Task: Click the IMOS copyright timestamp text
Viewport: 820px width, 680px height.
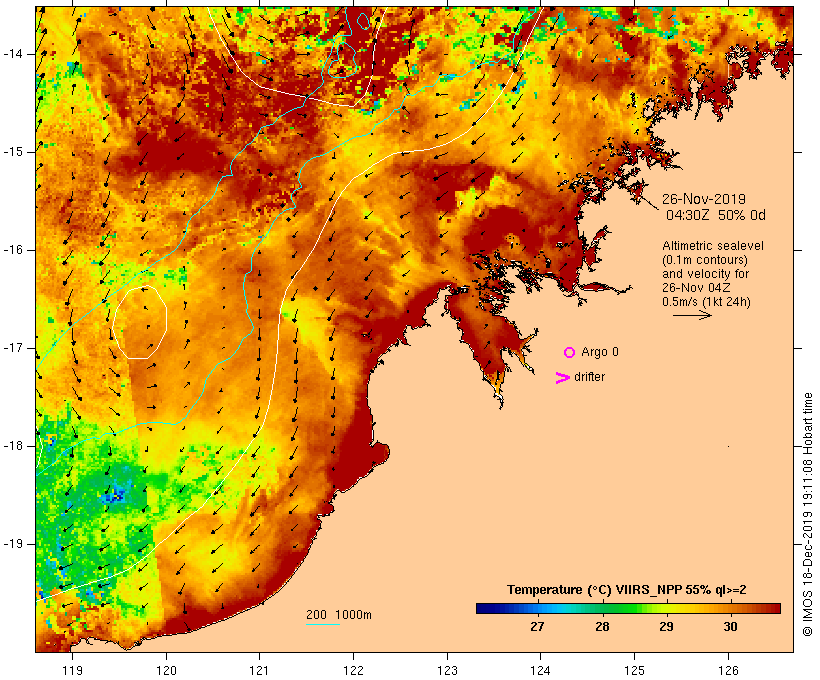Action: pos(807,514)
